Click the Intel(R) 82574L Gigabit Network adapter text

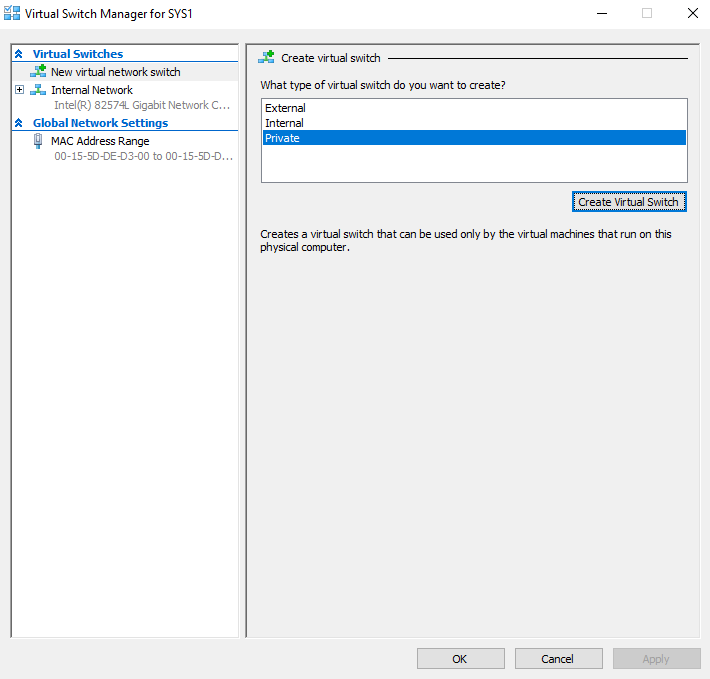(x=142, y=105)
